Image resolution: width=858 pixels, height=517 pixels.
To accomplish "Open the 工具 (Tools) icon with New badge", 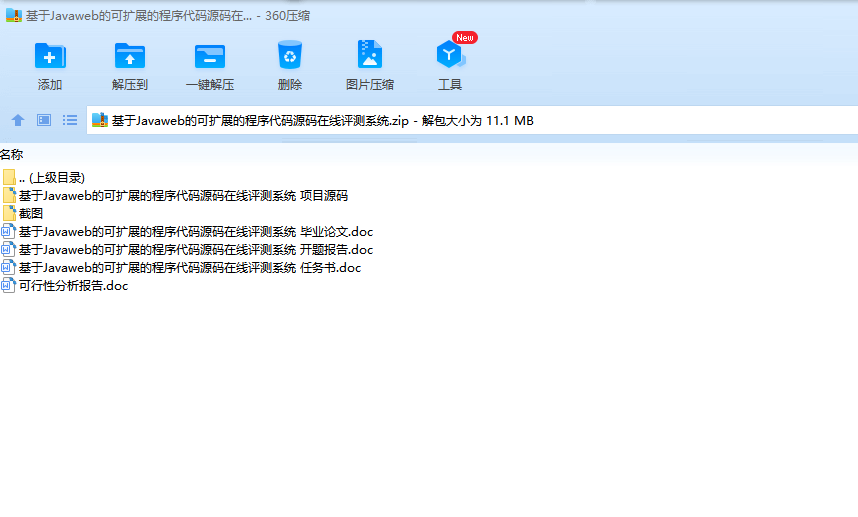I will 451,54.
